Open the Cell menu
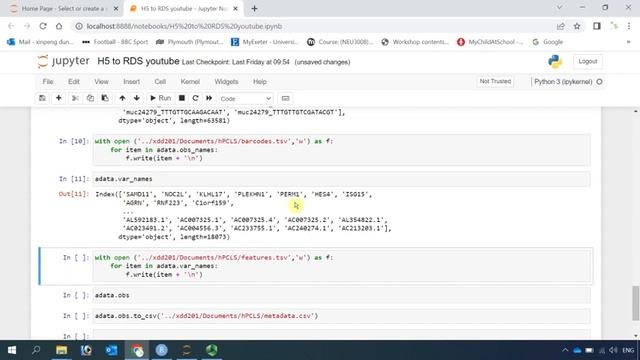The width and height of the screenshot is (640, 360). click(x=160, y=82)
